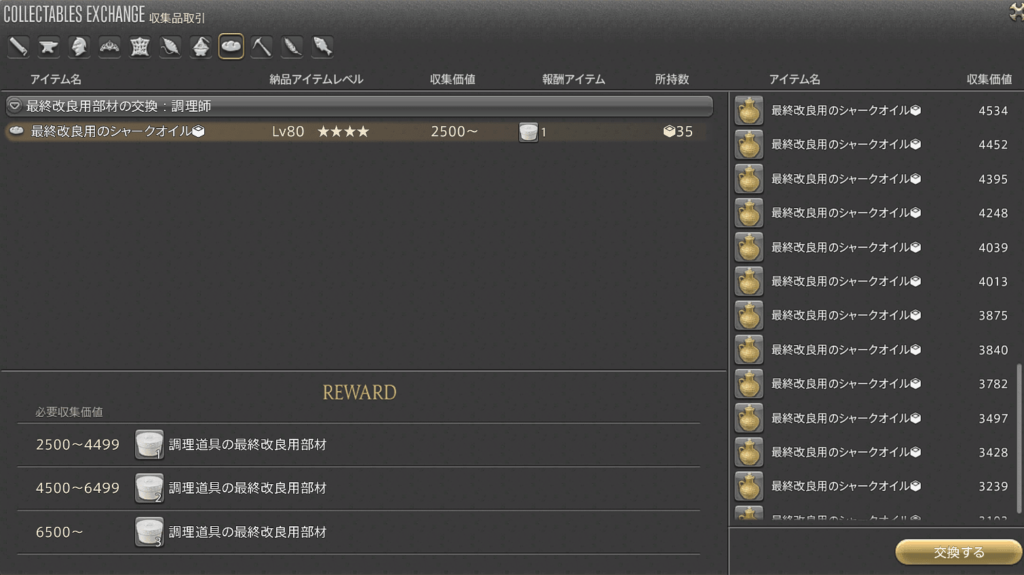
Task: Click the left panel 収集価値 column header
Action: coord(453,79)
